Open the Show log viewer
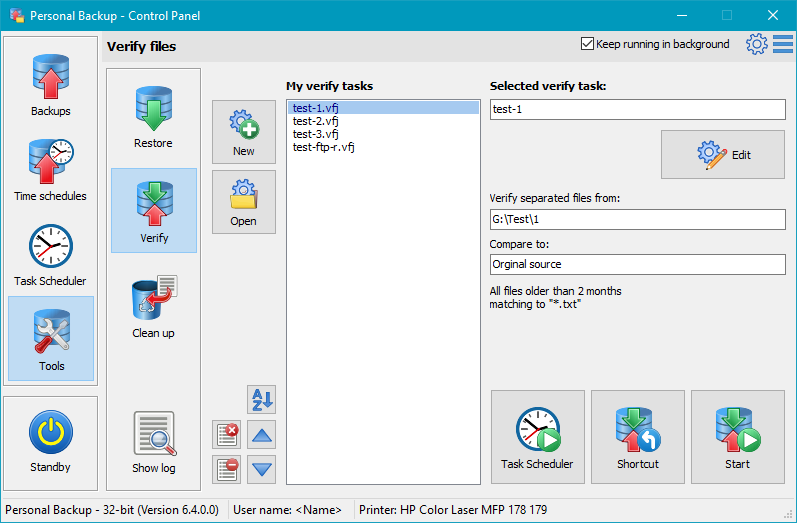Screen dimensions: 797x523 [x=153, y=442]
